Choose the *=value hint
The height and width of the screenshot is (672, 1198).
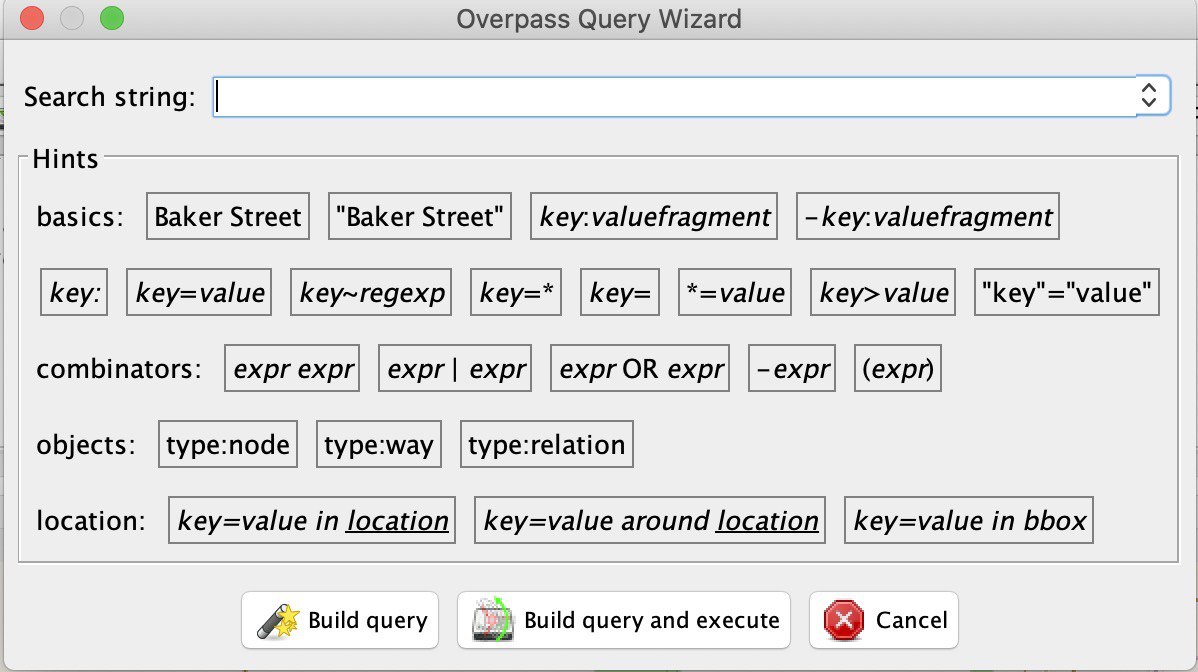[735, 292]
